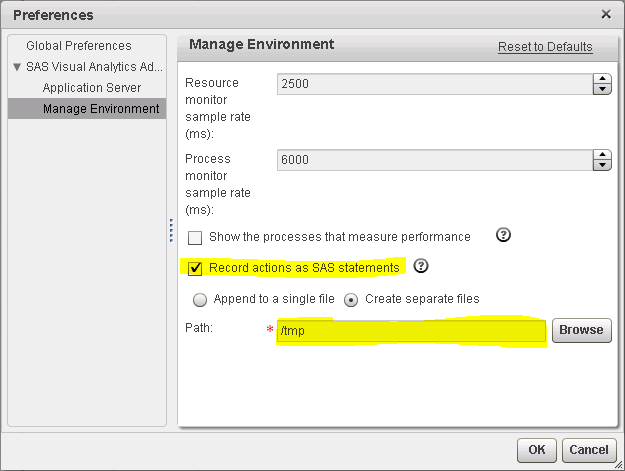Decrease Resource monitor sample rate value
This screenshot has width=625, height=471.
point(602,90)
